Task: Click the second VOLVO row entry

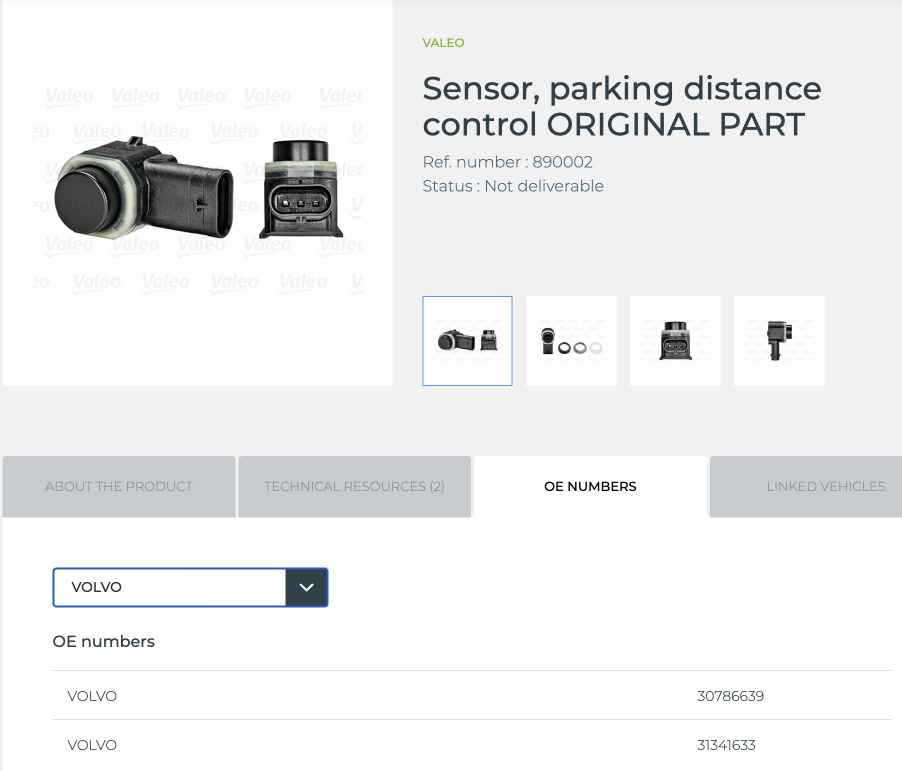Action: pyautogui.click(x=92, y=744)
